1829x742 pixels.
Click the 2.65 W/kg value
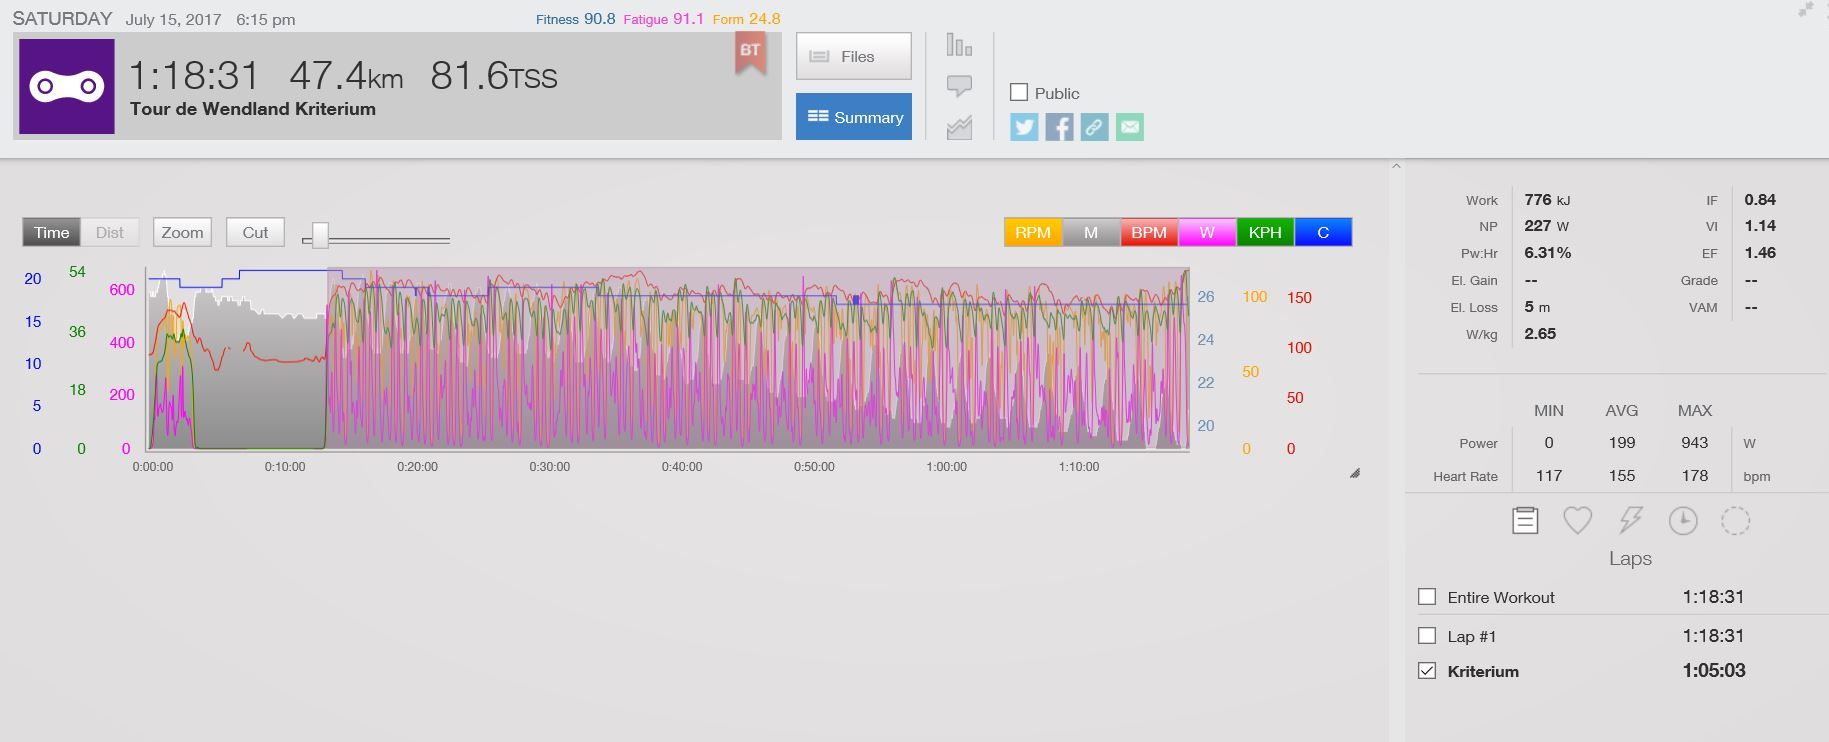pyautogui.click(x=1540, y=334)
